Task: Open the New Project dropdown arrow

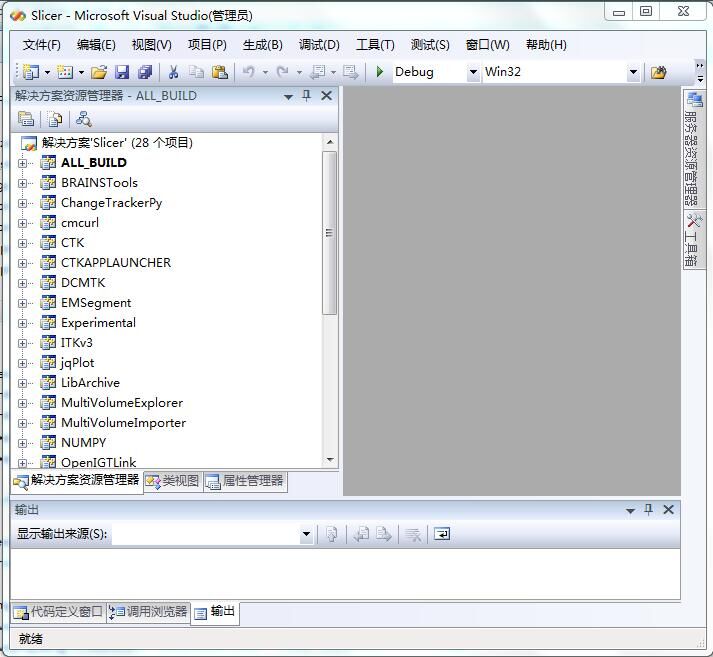Action: 47,72
